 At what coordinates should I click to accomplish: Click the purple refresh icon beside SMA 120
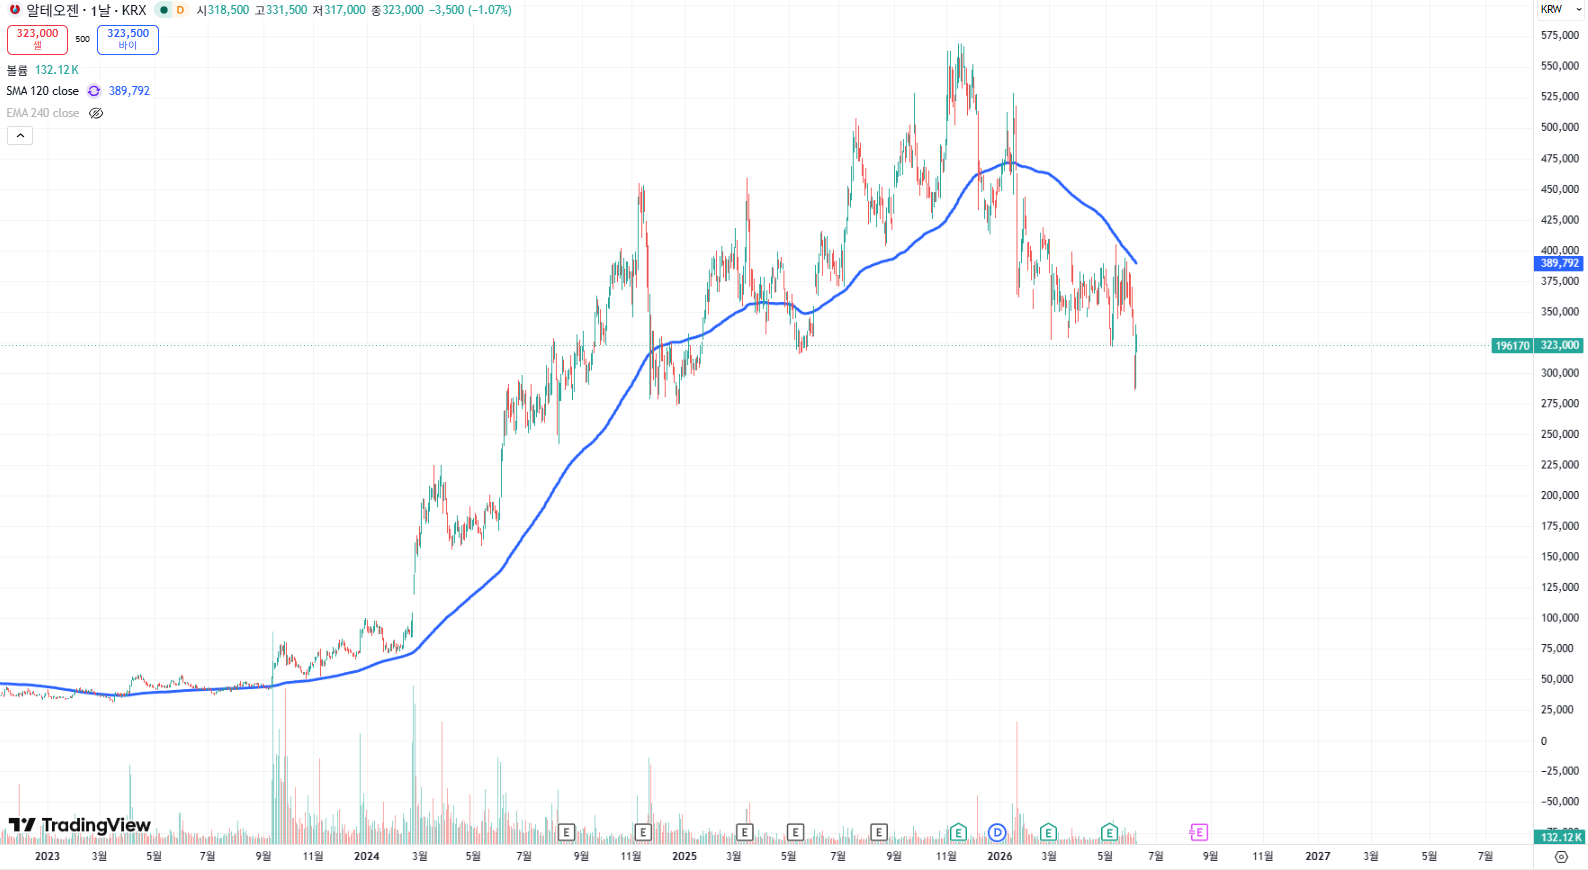[94, 91]
